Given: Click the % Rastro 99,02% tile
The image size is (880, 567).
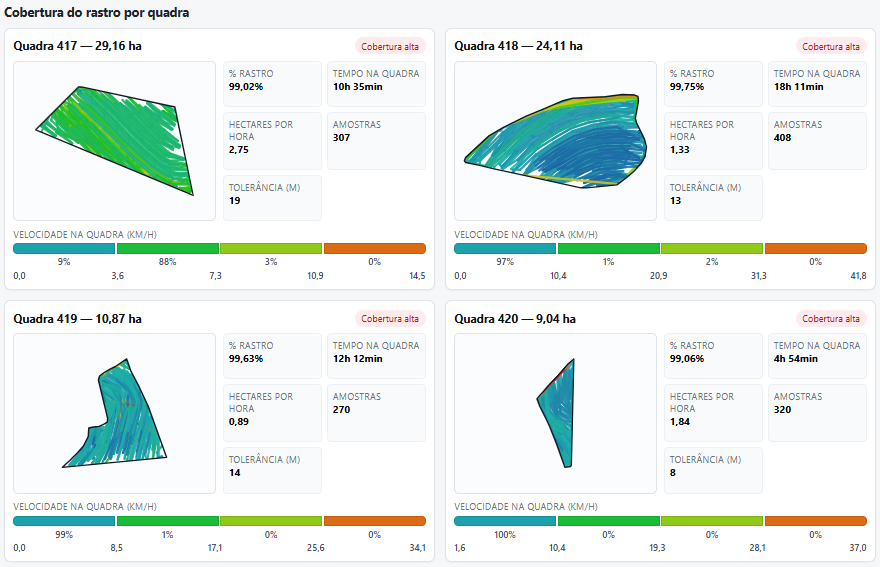Looking at the screenshot, I should (x=272, y=84).
